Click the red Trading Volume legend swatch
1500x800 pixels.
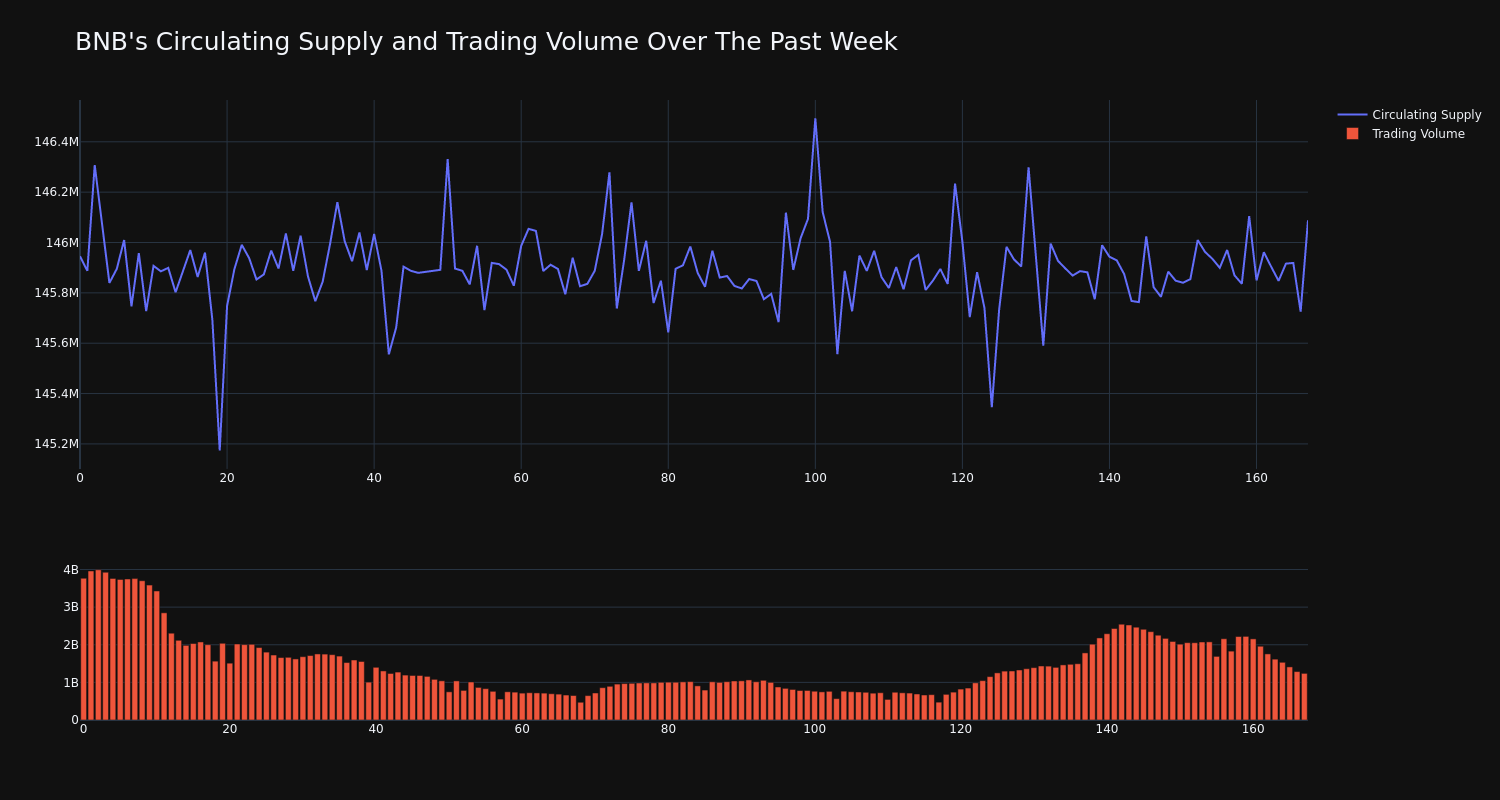1352,134
